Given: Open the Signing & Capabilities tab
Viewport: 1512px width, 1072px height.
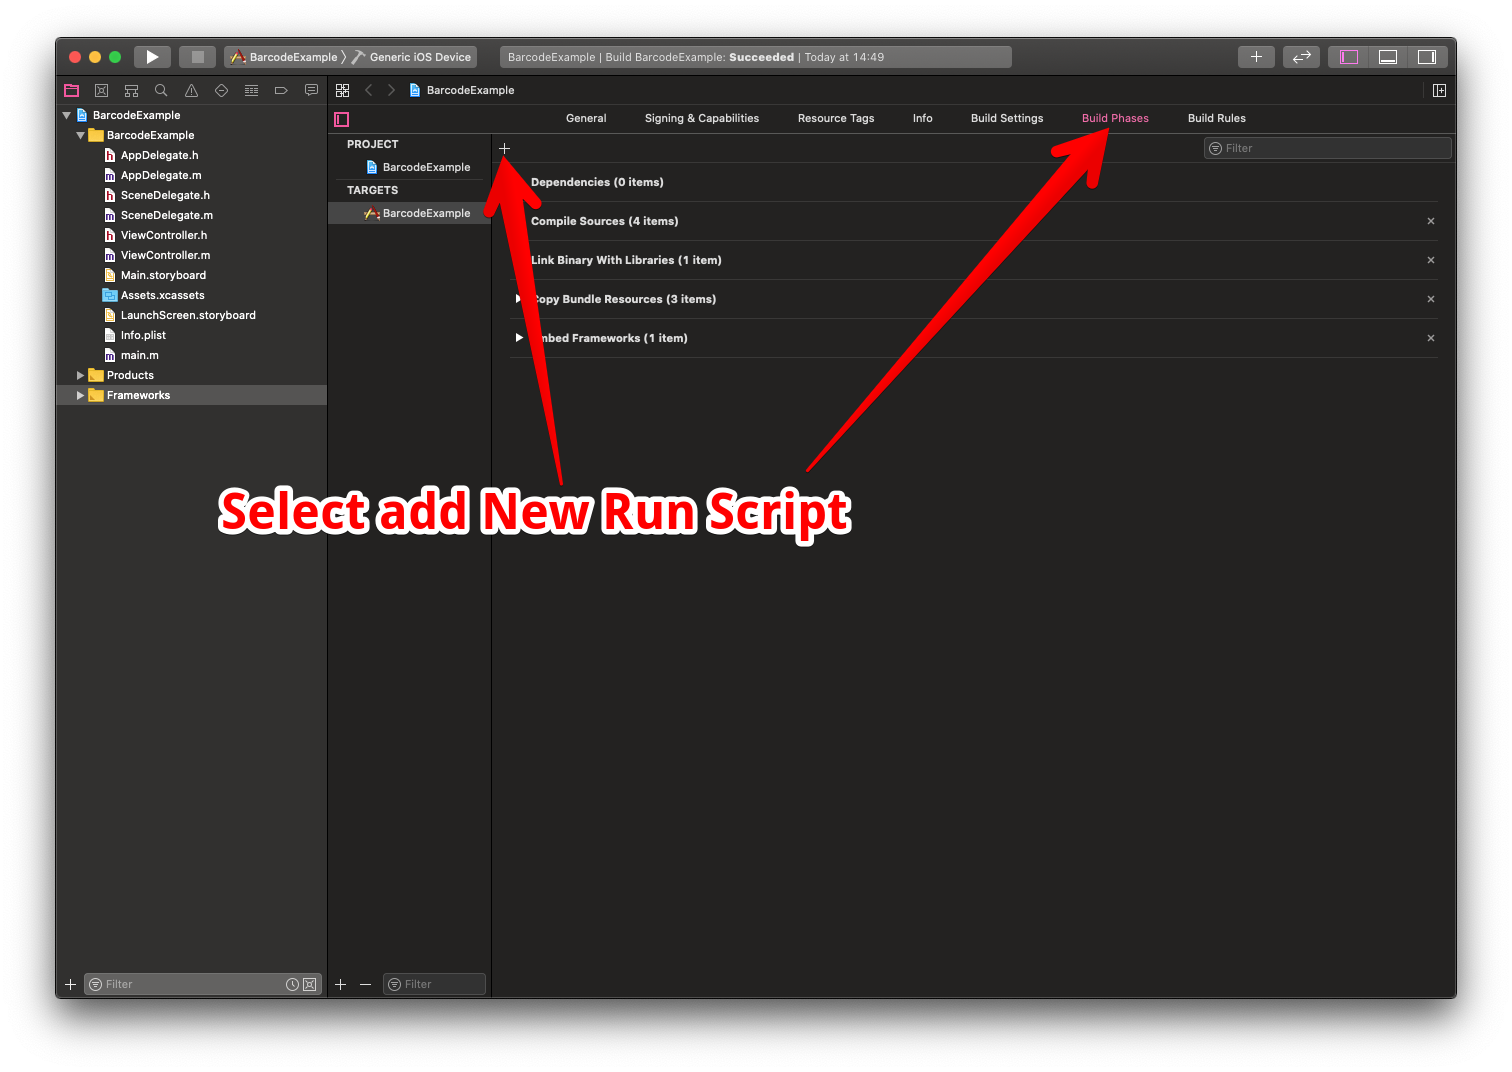Looking at the screenshot, I should [x=701, y=118].
